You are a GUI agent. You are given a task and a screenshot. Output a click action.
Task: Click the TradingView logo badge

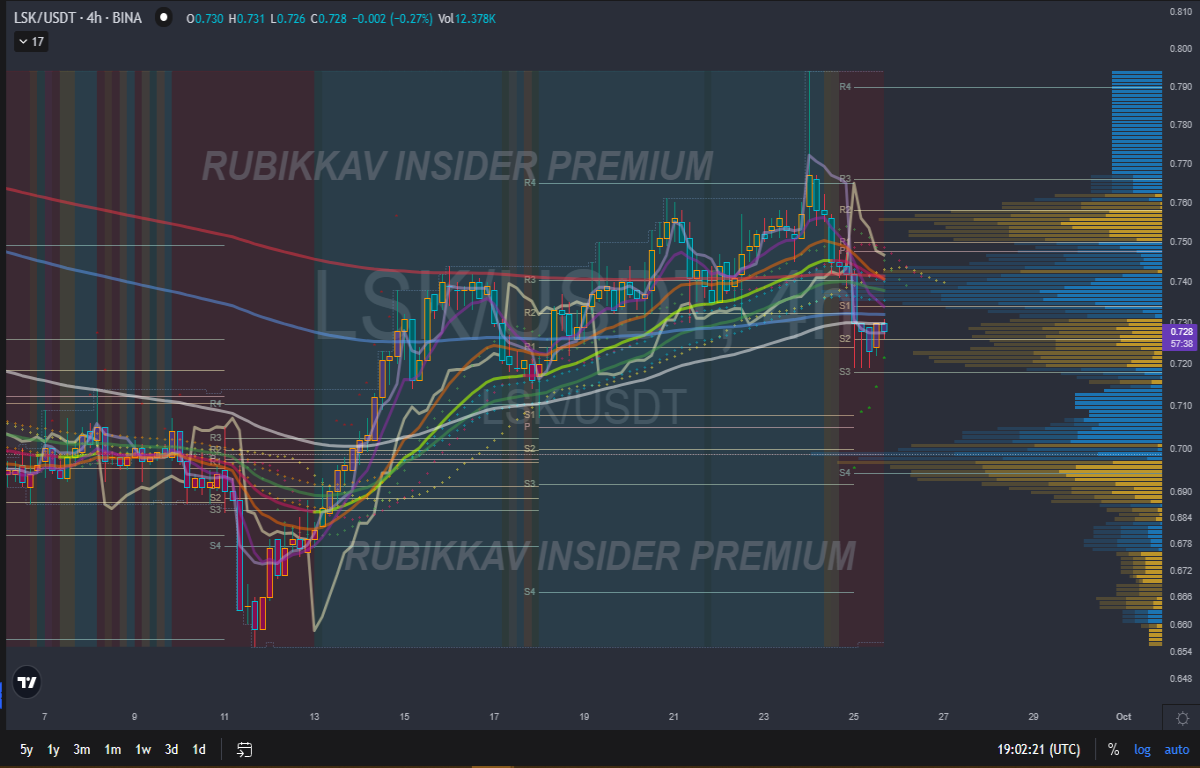pyautogui.click(x=28, y=683)
